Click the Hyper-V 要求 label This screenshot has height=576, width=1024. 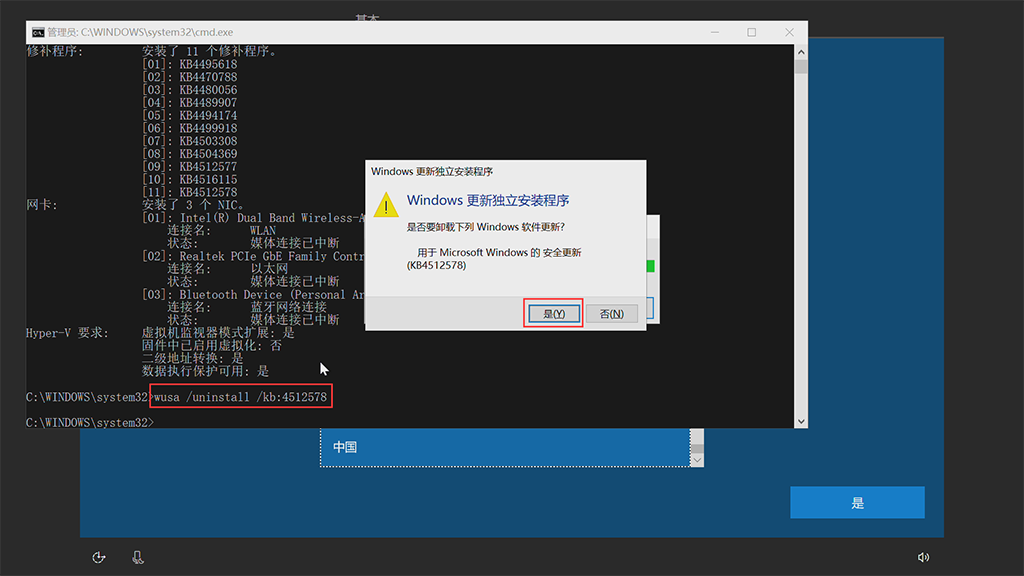pyautogui.click(x=67, y=333)
